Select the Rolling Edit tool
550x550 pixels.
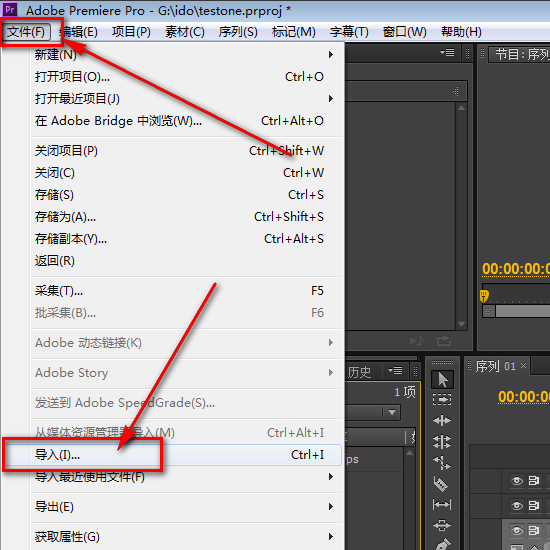point(442,442)
